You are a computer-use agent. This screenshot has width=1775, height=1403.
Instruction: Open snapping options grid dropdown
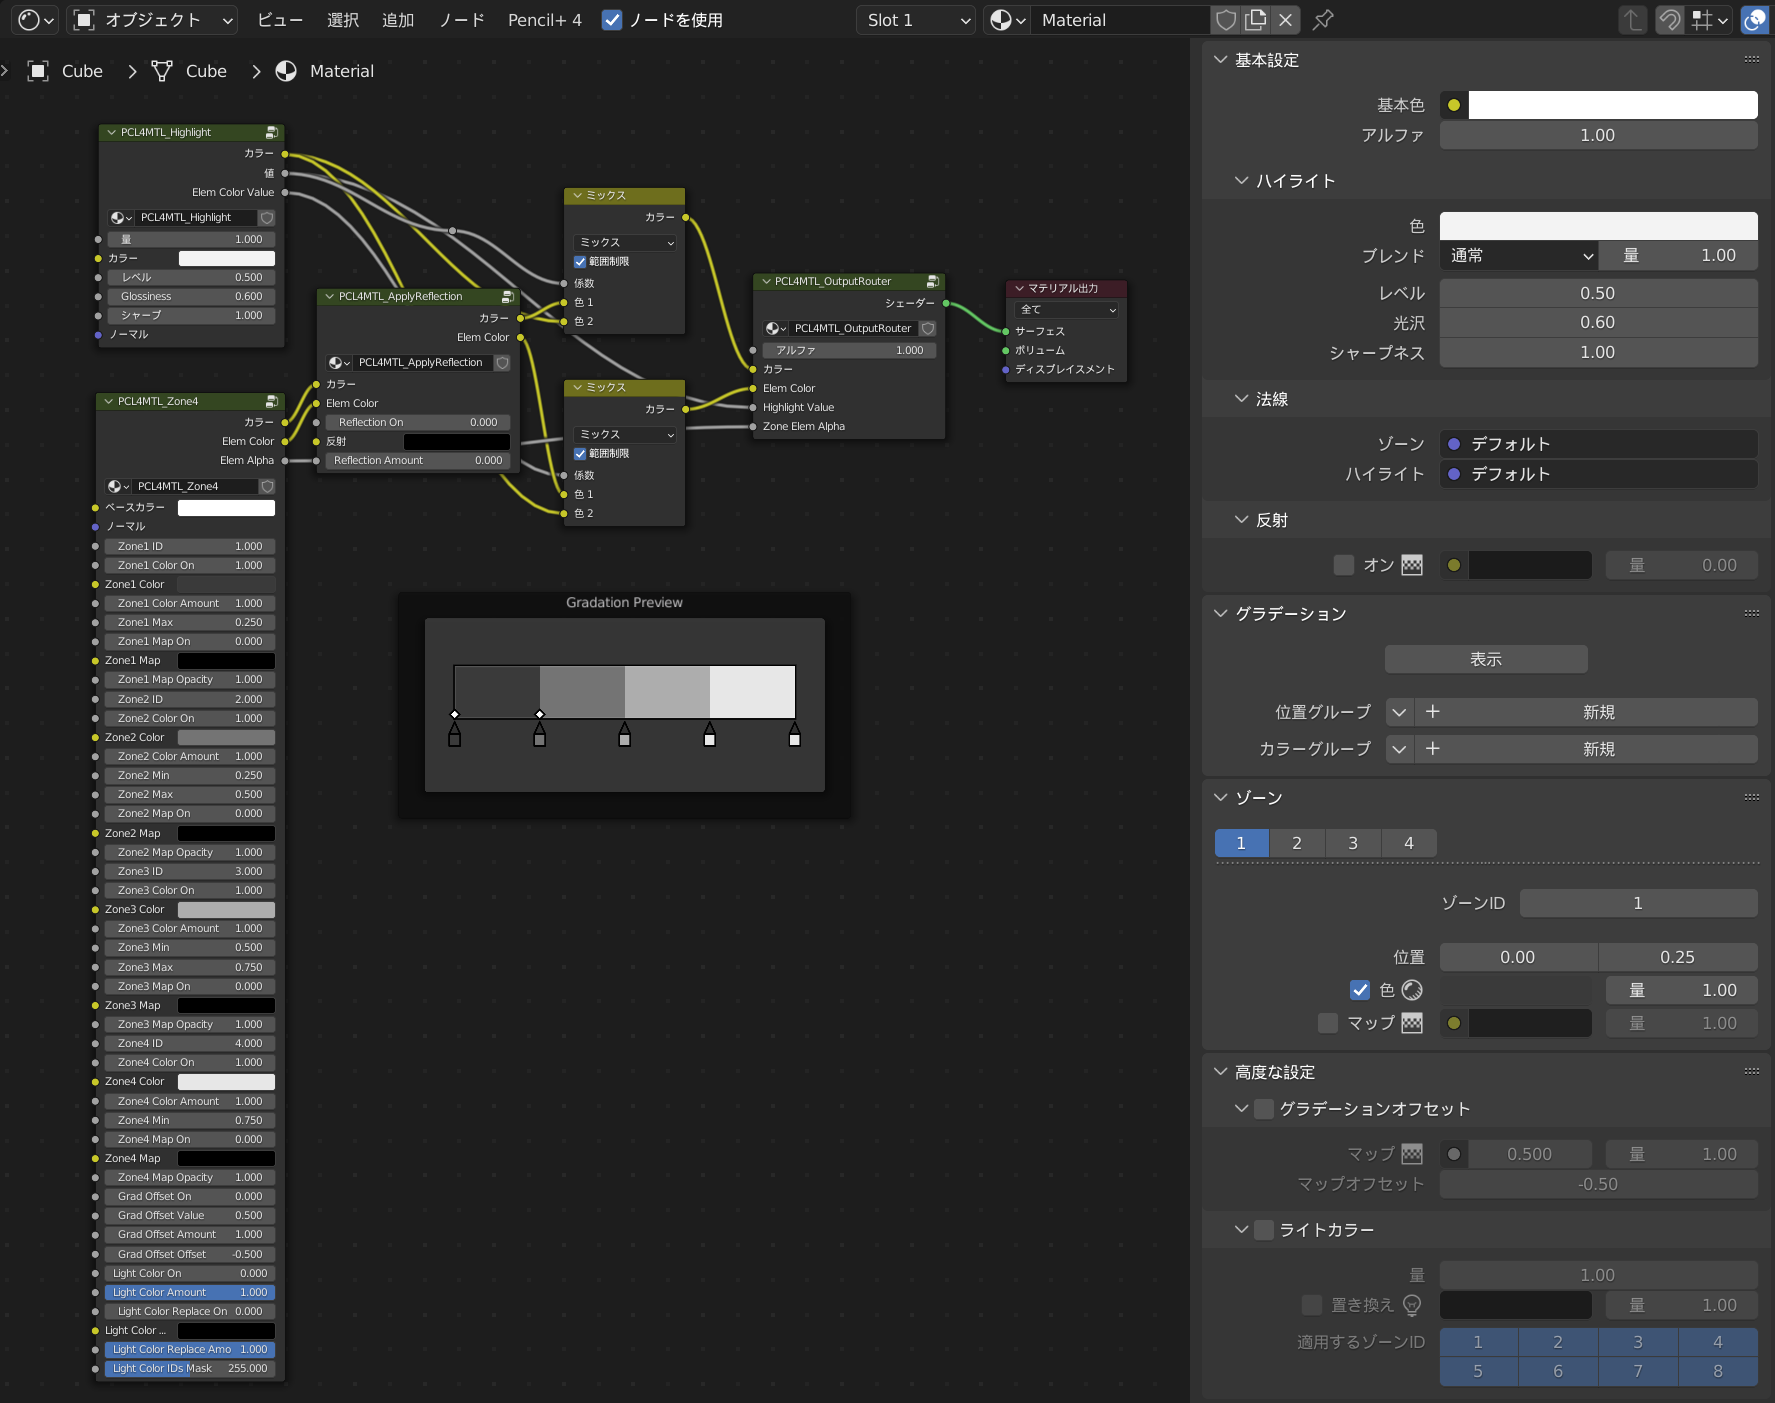tap(1710, 20)
